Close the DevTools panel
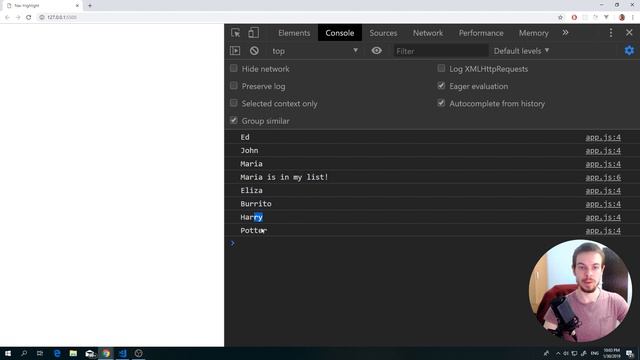The width and height of the screenshot is (640, 360). coord(629,33)
